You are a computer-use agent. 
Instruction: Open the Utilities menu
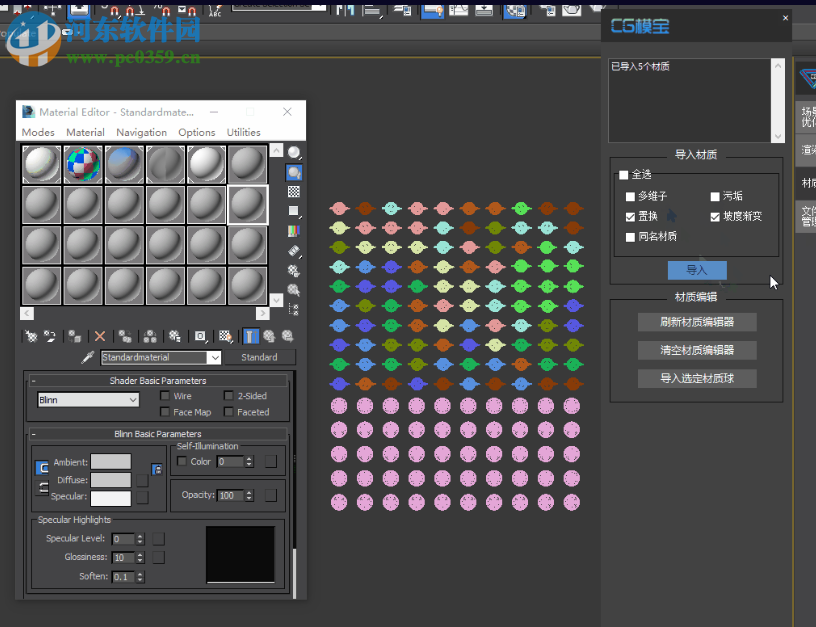pos(243,132)
